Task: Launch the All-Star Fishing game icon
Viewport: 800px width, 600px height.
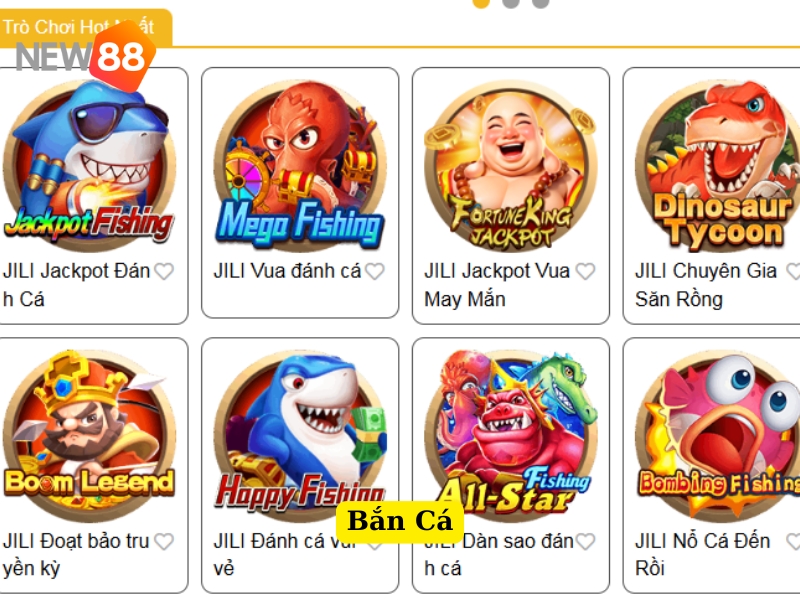Action: click(x=511, y=435)
